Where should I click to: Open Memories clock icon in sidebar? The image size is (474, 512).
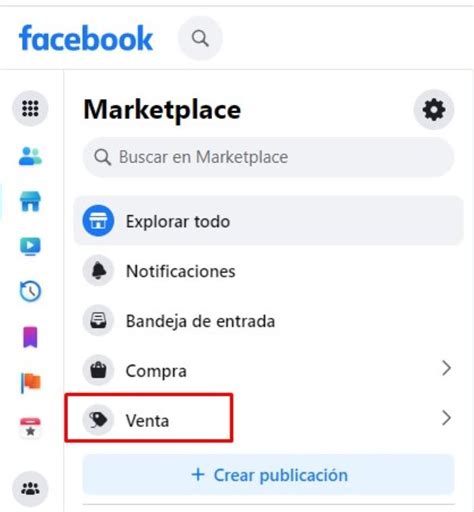tap(30, 291)
